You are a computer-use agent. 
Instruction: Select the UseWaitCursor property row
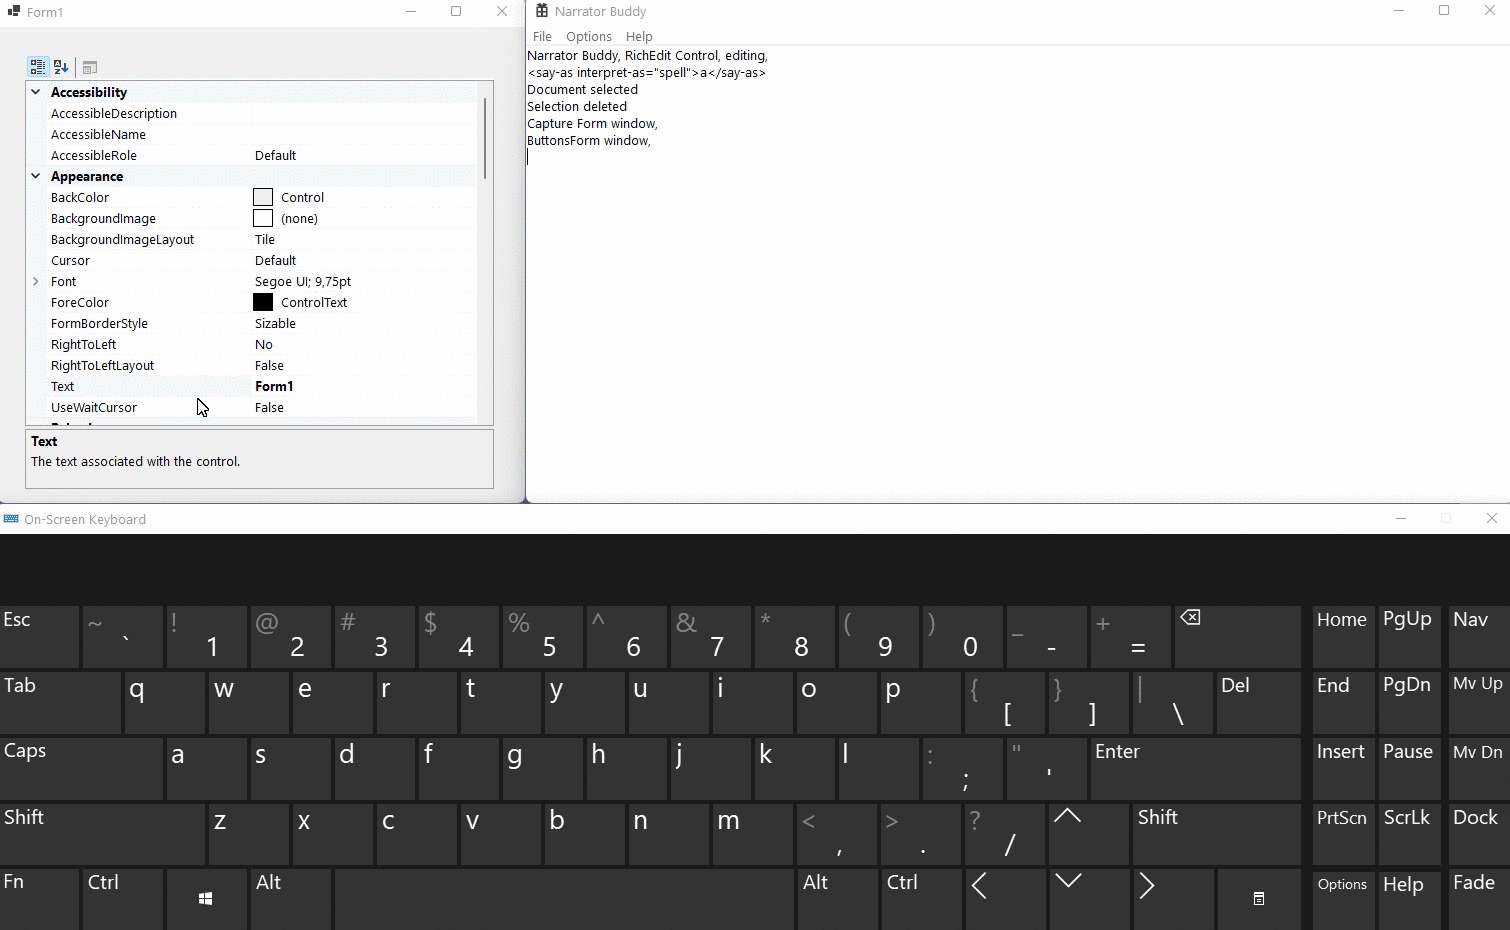click(252, 407)
